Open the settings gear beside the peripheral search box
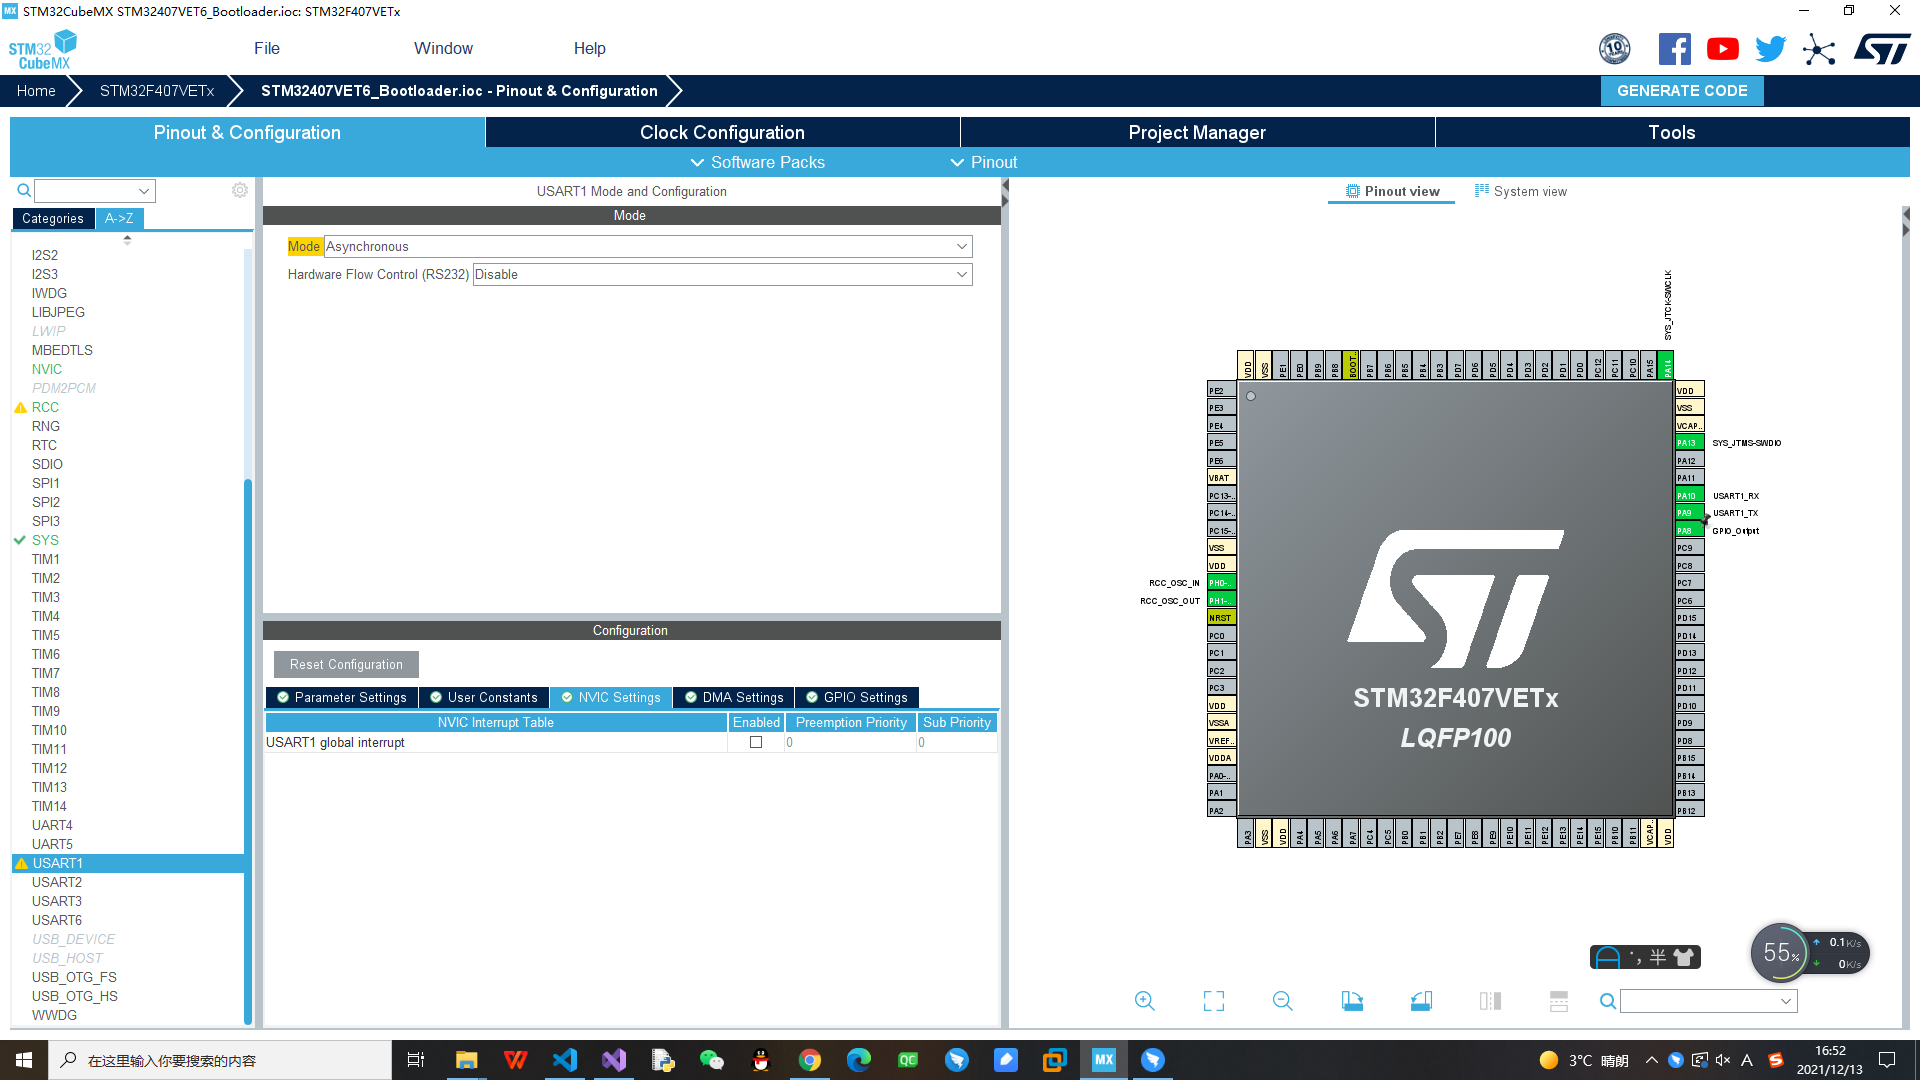Screen dimensions: 1920x1080 239,190
